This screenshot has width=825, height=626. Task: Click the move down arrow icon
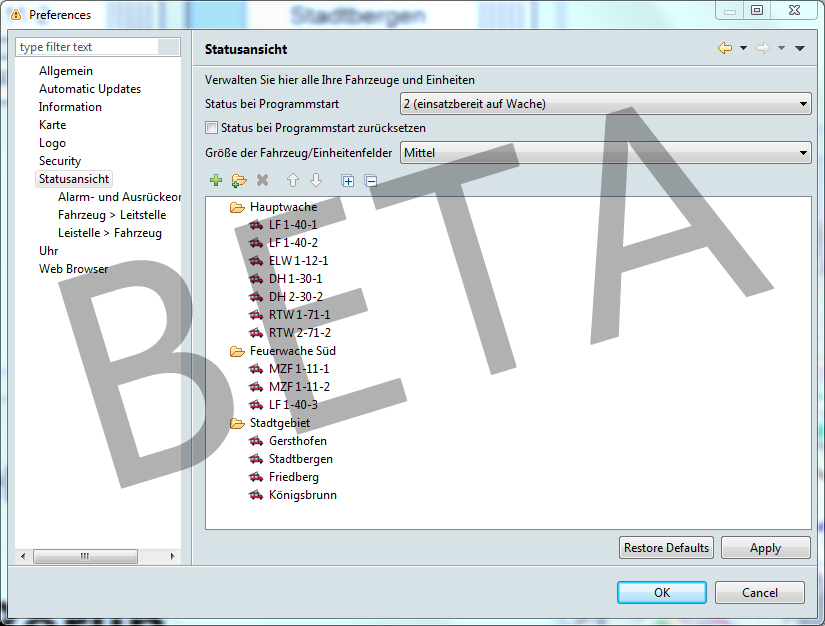click(316, 181)
